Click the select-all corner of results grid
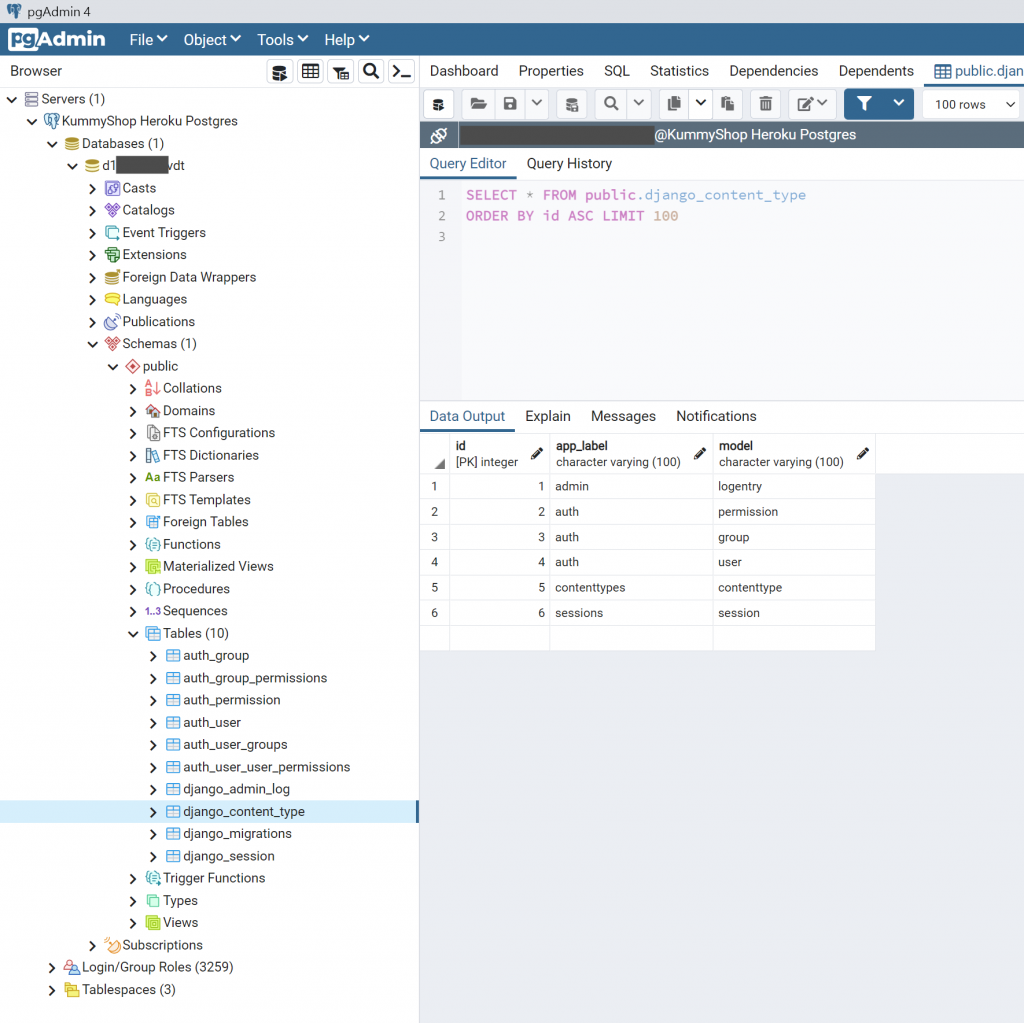This screenshot has width=1024, height=1023. click(x=435, y=453)
